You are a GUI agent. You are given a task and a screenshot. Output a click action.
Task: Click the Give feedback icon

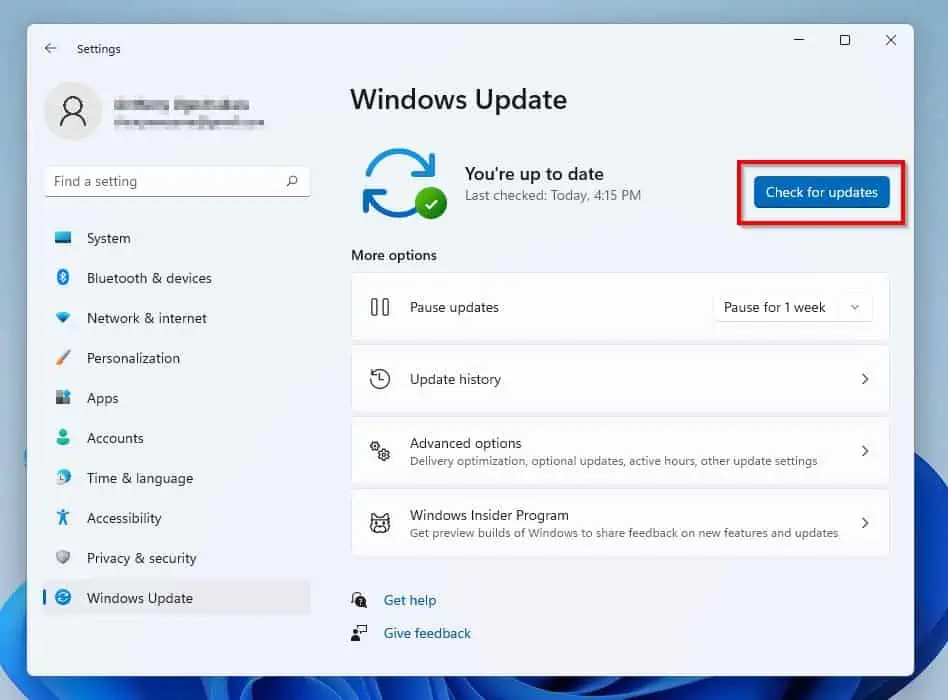click(359, 633)
